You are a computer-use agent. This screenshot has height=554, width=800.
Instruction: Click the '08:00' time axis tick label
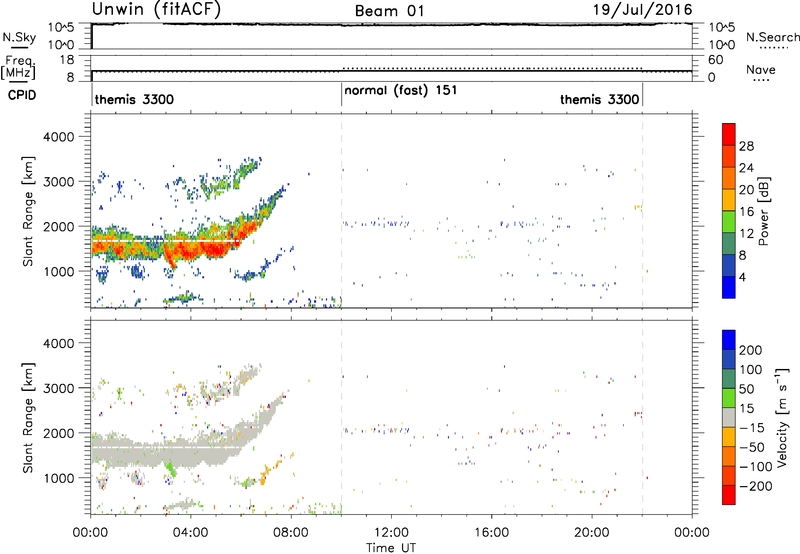pos(291,533)
